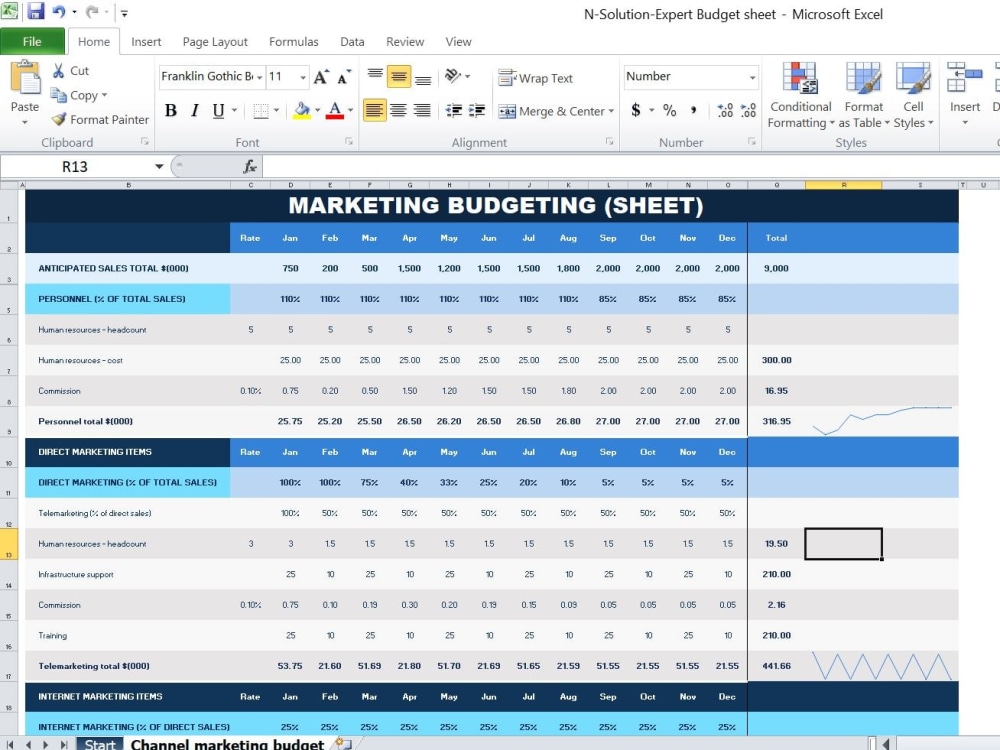The width and height of the screenshot is (1000, 750).
Task: Click Merge & Center button
Action: click(552, 111)
